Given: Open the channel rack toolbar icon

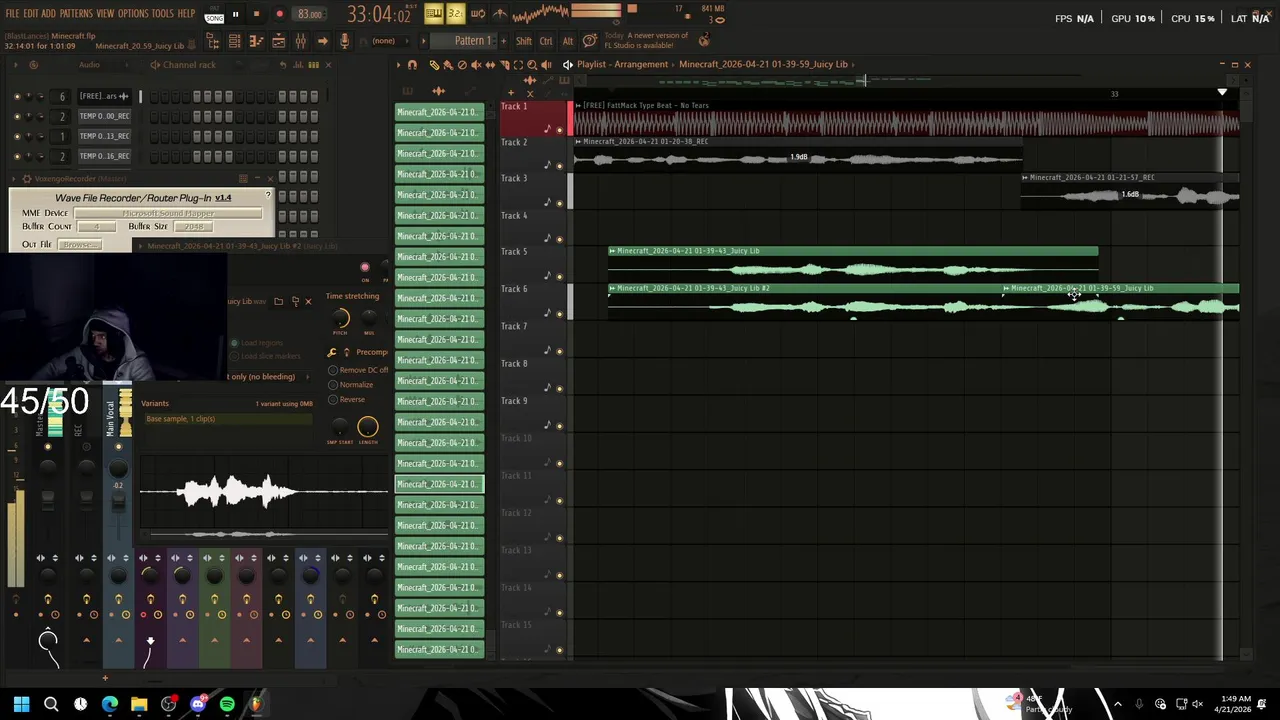Looking at the screenshot, I should pos(234,41).
